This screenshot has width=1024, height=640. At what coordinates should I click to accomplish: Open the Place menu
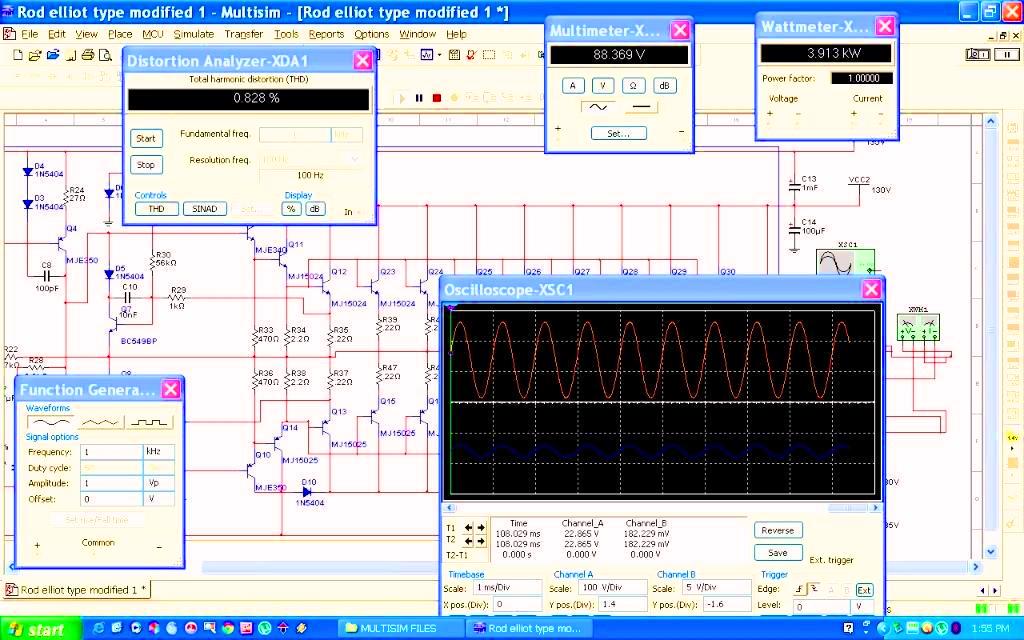(120, 34)
